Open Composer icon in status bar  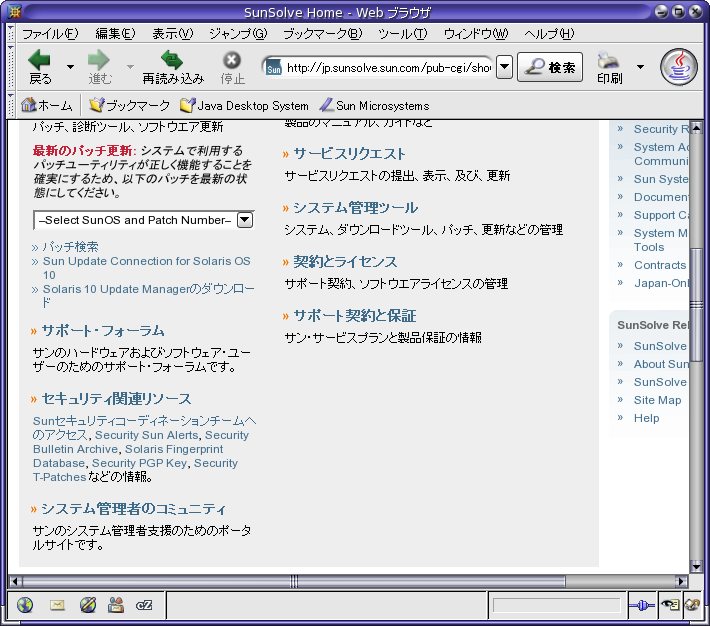(88, 605)
